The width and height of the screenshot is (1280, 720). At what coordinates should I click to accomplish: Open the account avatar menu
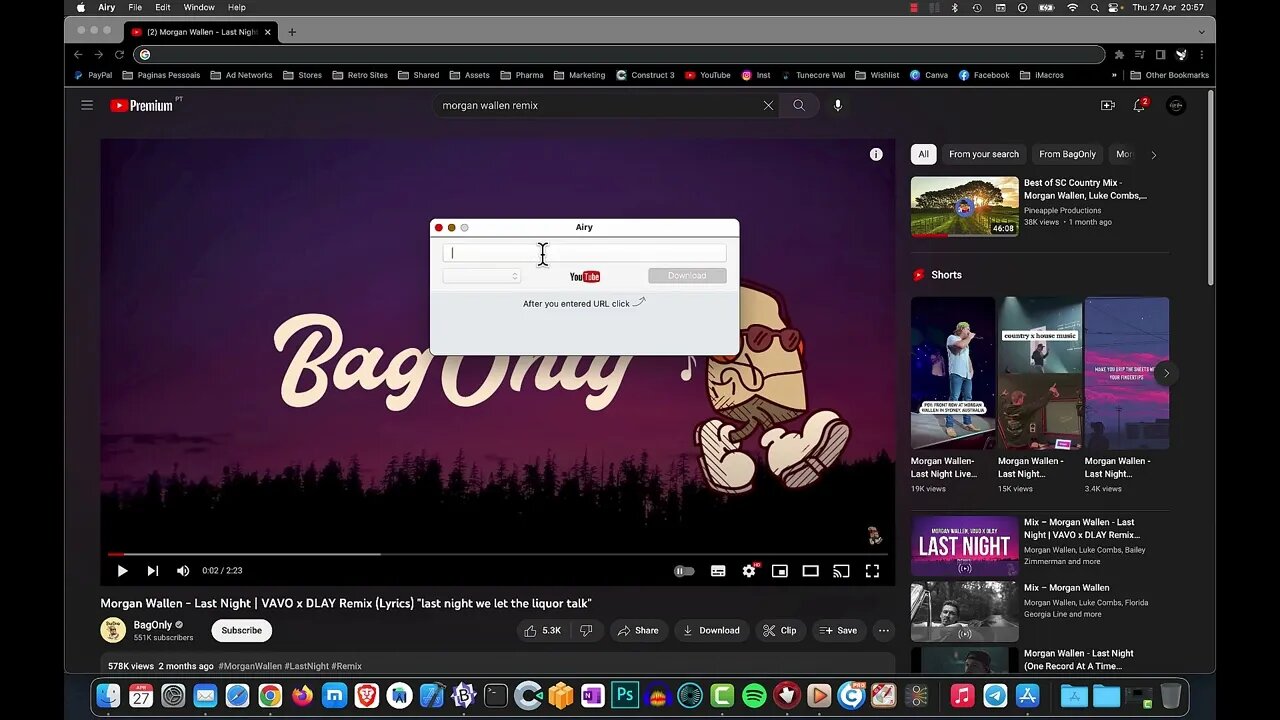pyautogui.click(x=1176, y=105)
